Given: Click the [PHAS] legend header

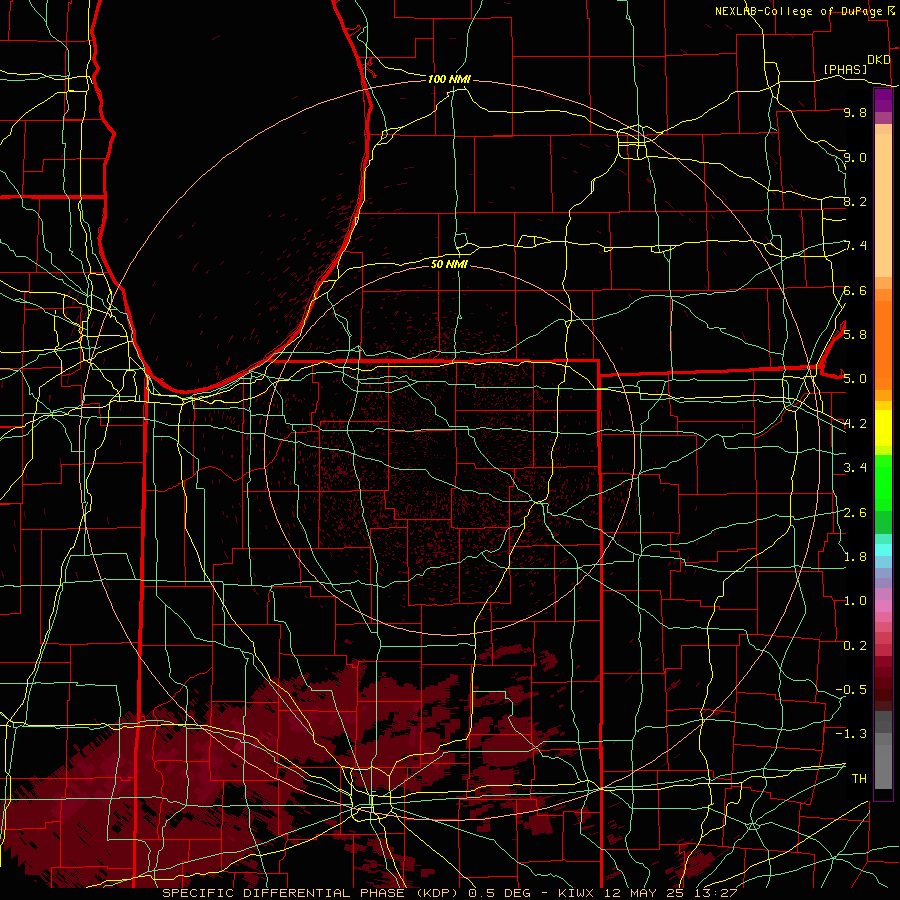Looking at the screenshot, I should pyautogui.click(x=845, y=69).
